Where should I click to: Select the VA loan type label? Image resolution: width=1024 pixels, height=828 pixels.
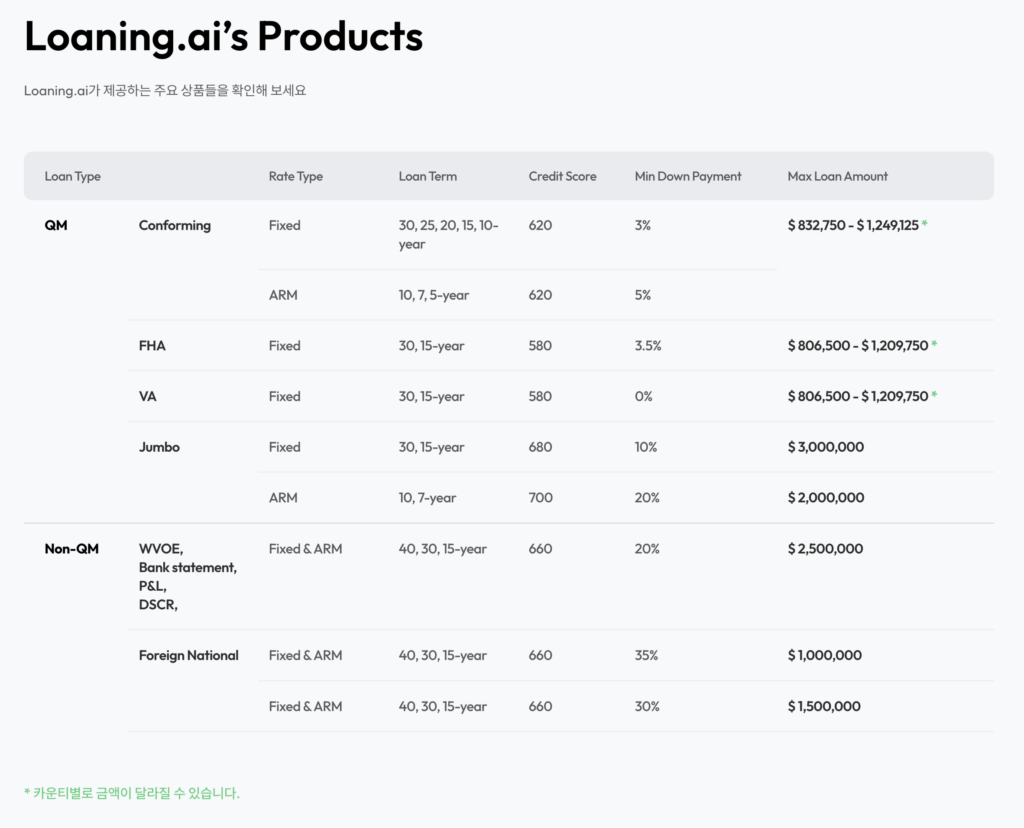click(147, 397)
